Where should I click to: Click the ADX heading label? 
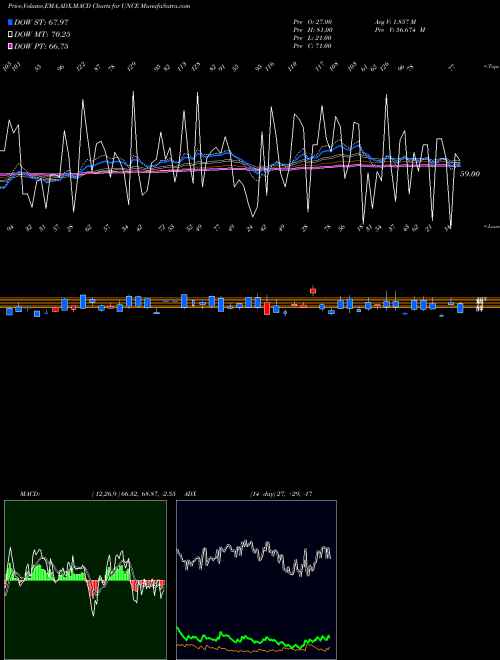coord(190,494)
